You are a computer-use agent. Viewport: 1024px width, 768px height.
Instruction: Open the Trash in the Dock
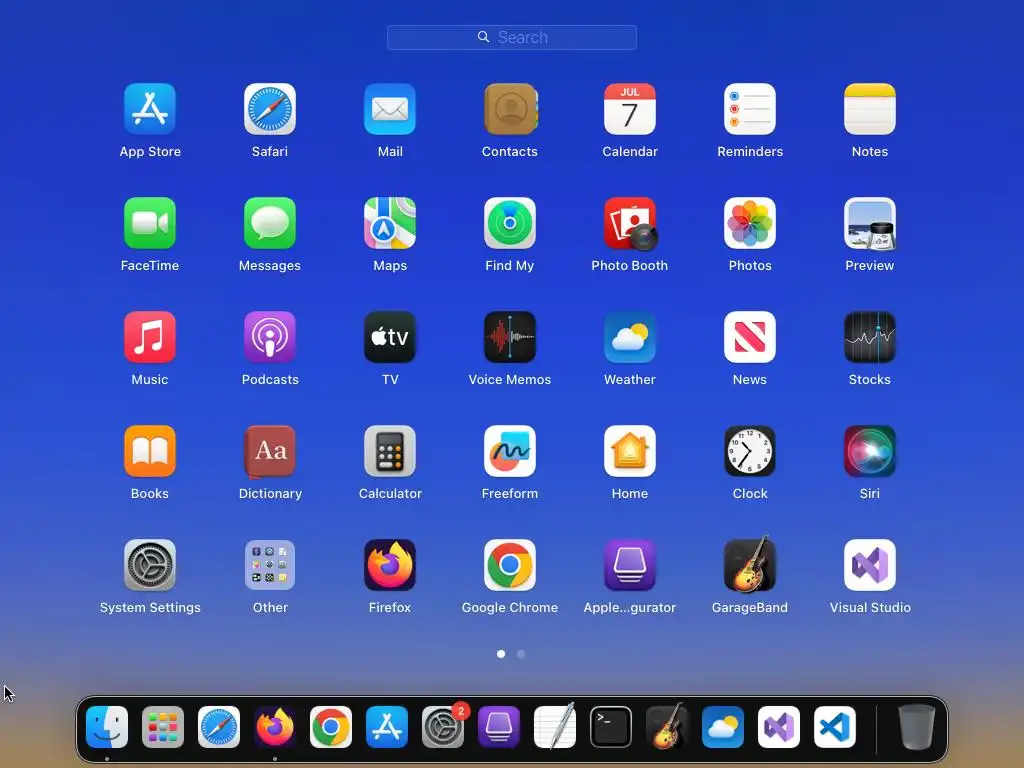click(x=917, y=727)
